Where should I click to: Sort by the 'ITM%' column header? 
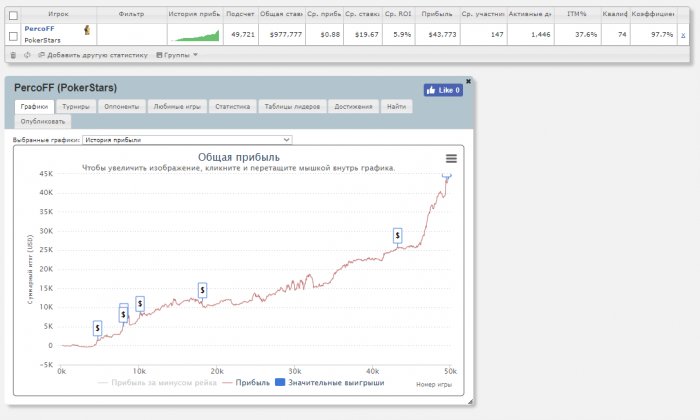click(577, 14)
